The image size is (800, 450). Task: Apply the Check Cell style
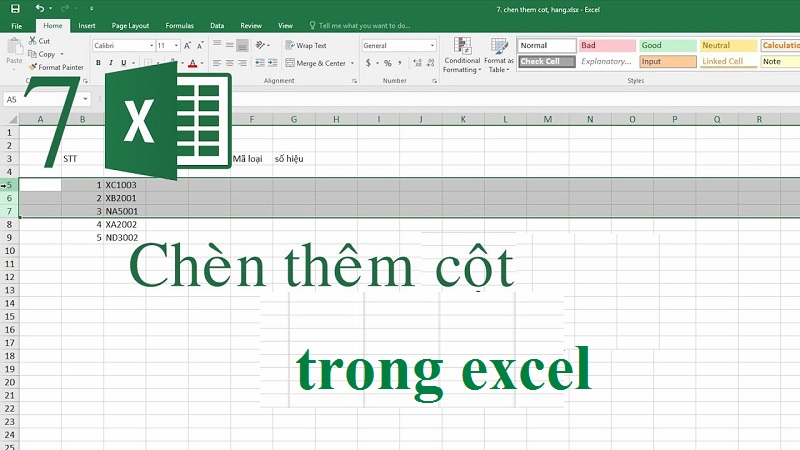pos(547,61)
